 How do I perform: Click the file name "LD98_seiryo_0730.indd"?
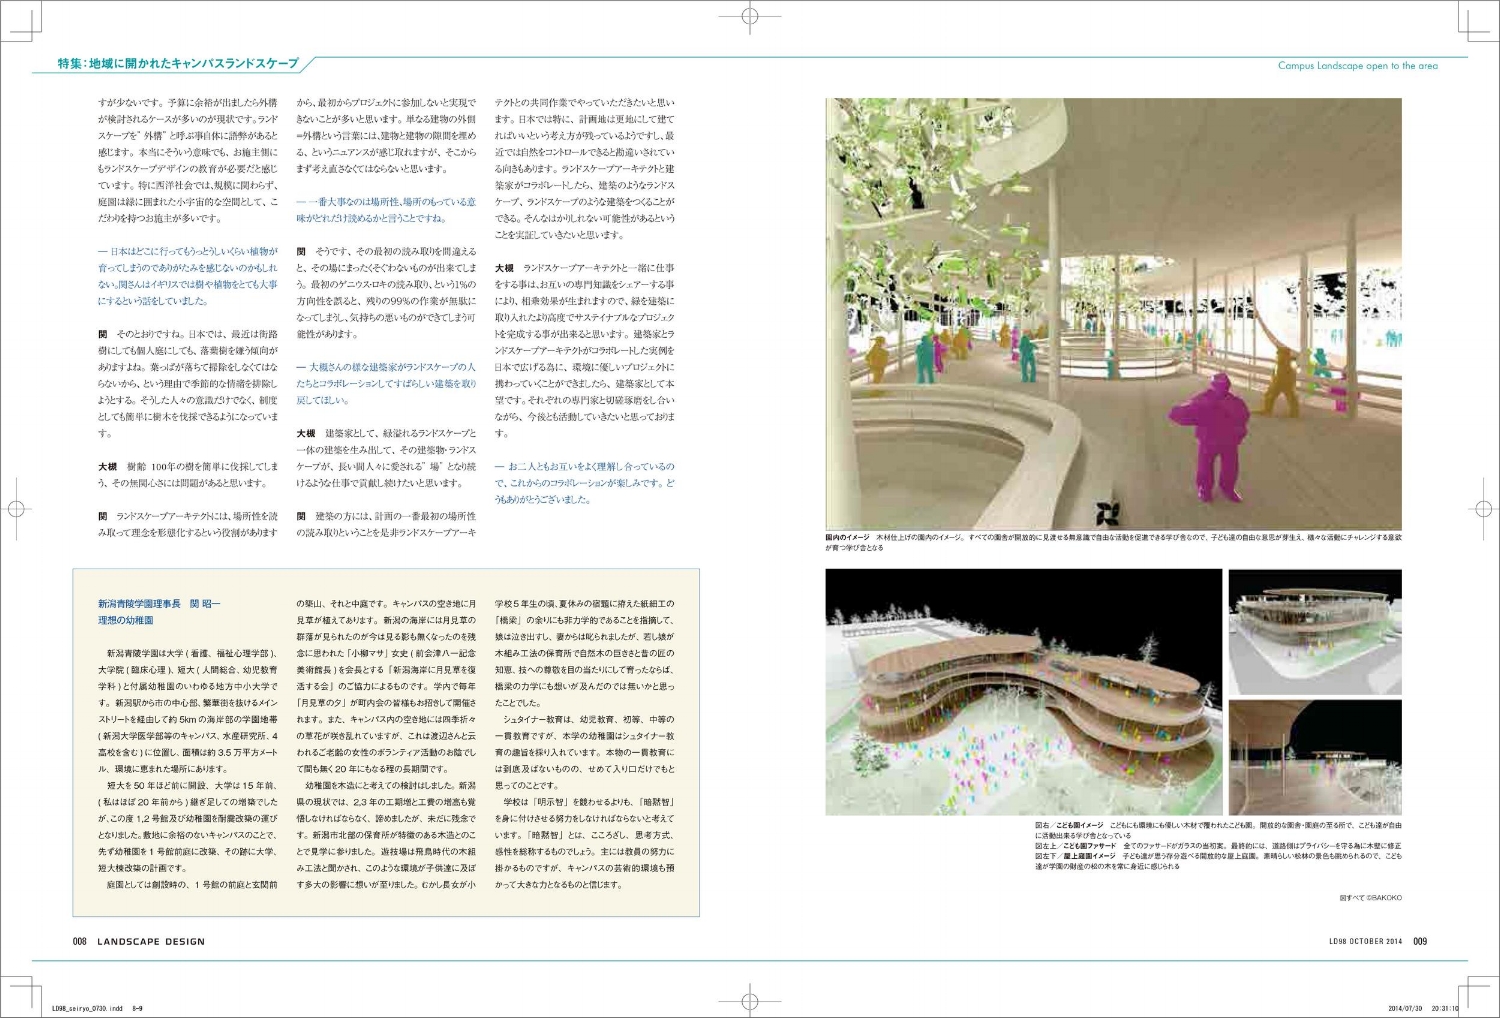pyautogui.click(x=87, y=1008)
